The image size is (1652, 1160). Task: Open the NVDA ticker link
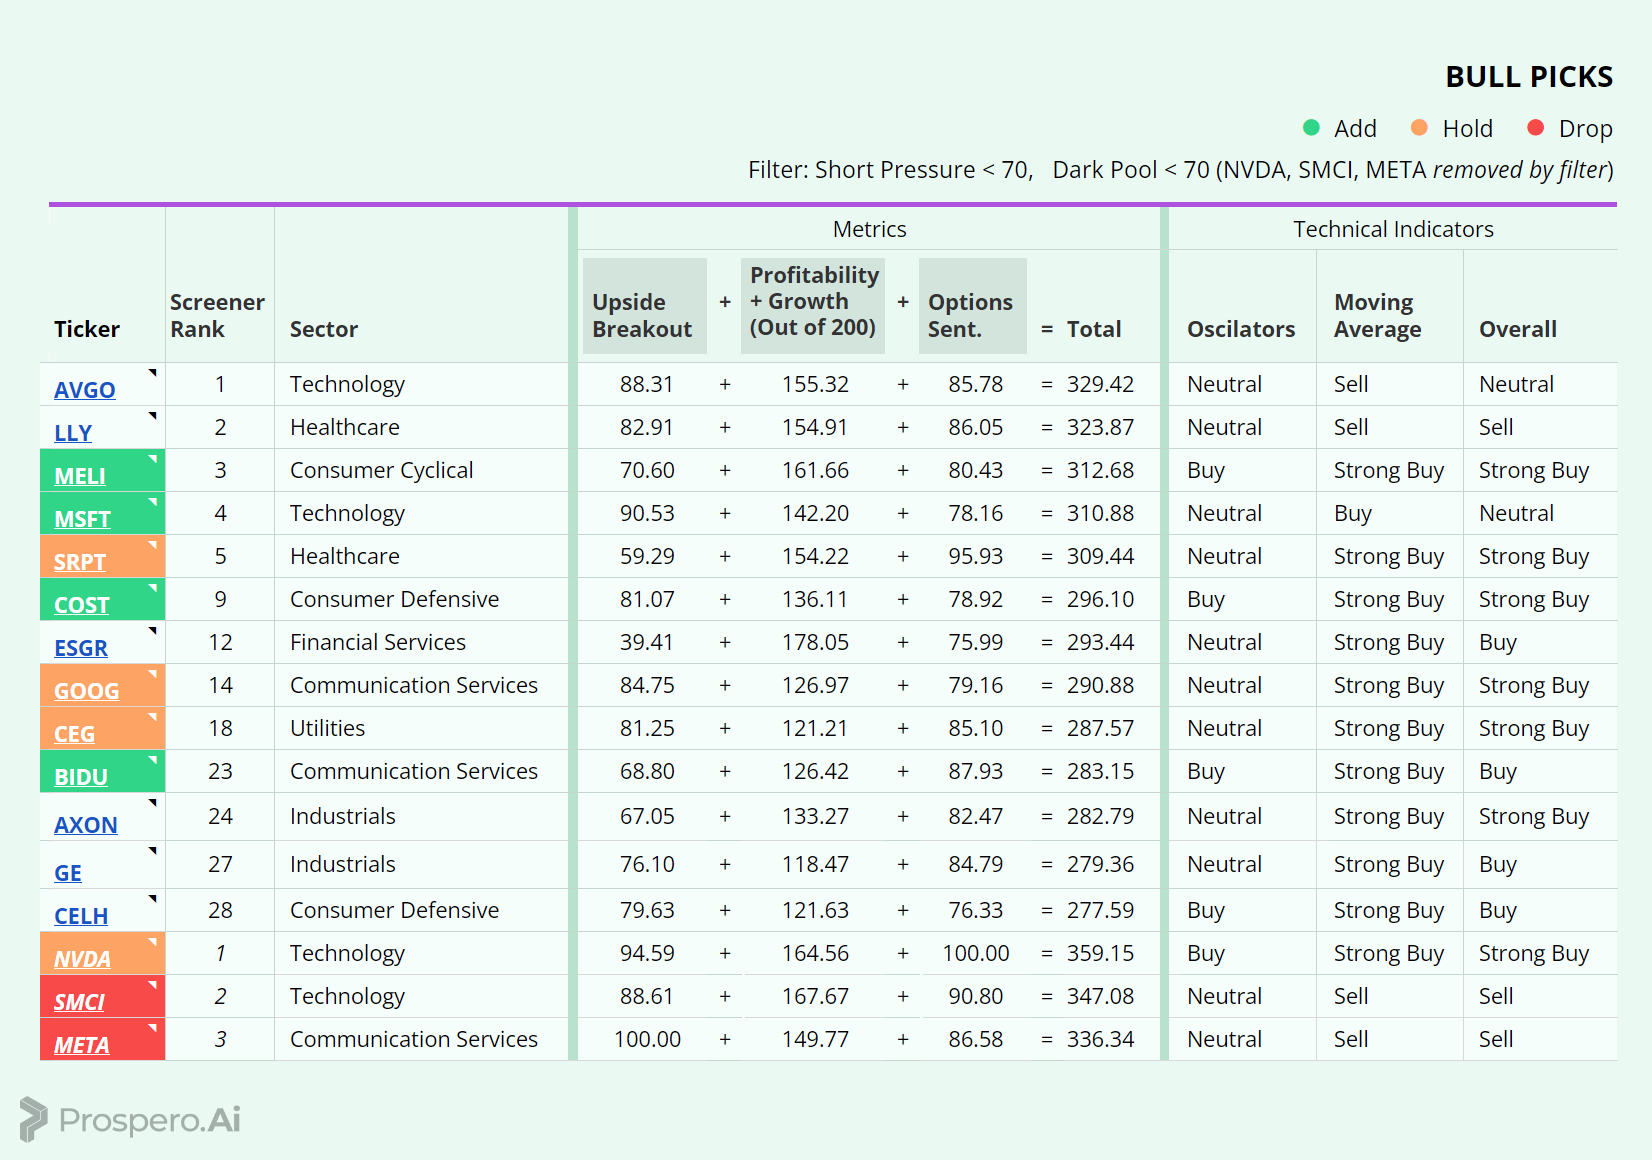pos(82,959)
